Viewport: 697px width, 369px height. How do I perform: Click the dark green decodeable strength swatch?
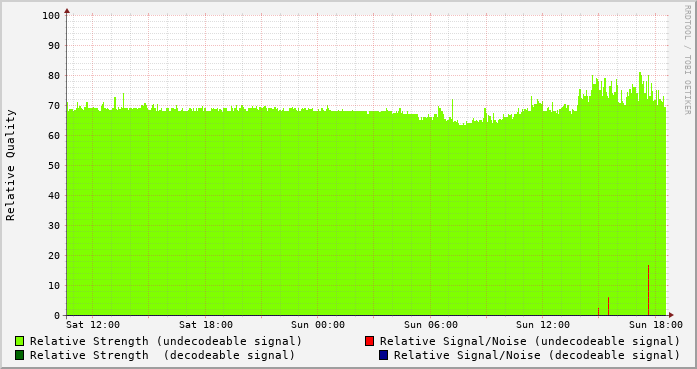point(20,355)
